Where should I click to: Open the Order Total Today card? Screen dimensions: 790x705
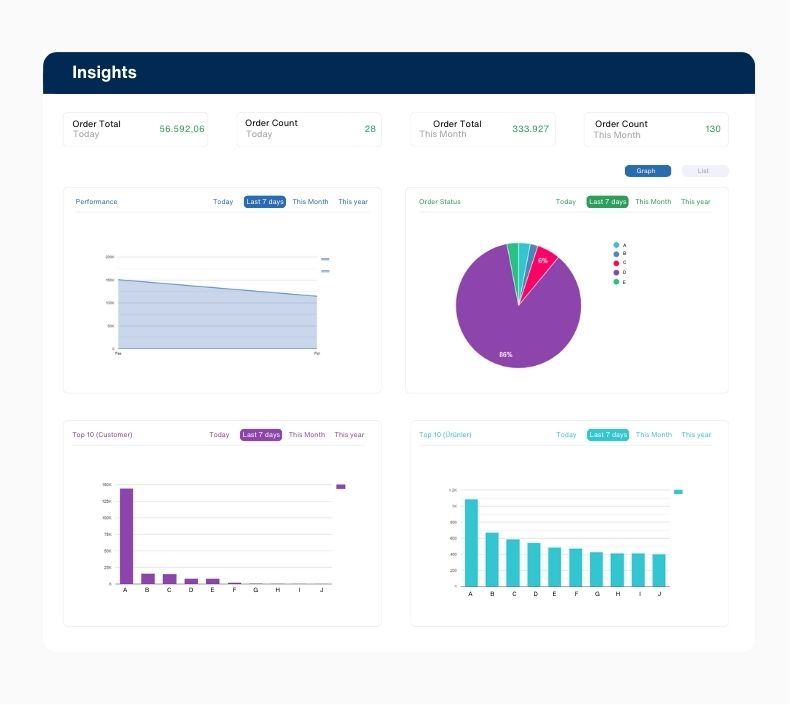point(136,129)
